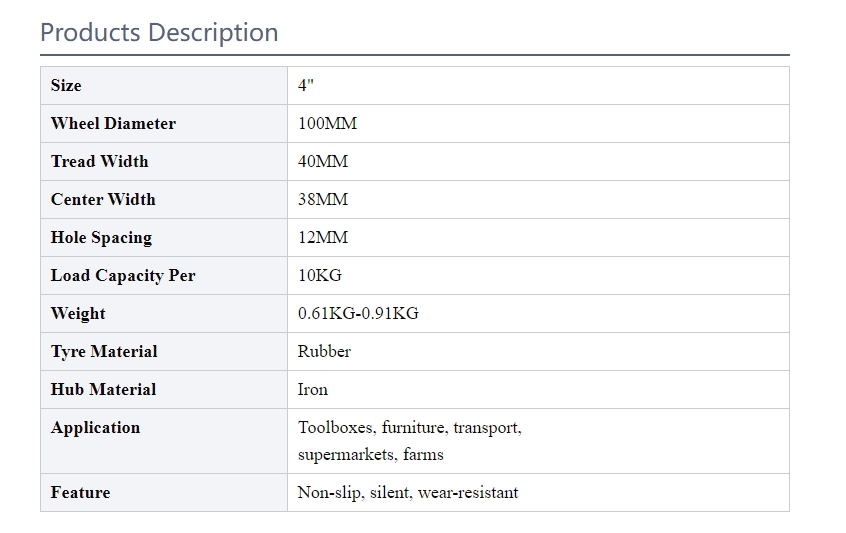The width and height of the screenshot is (846, 533).
Task: Click the 10KG value
Action: [319, 276]
